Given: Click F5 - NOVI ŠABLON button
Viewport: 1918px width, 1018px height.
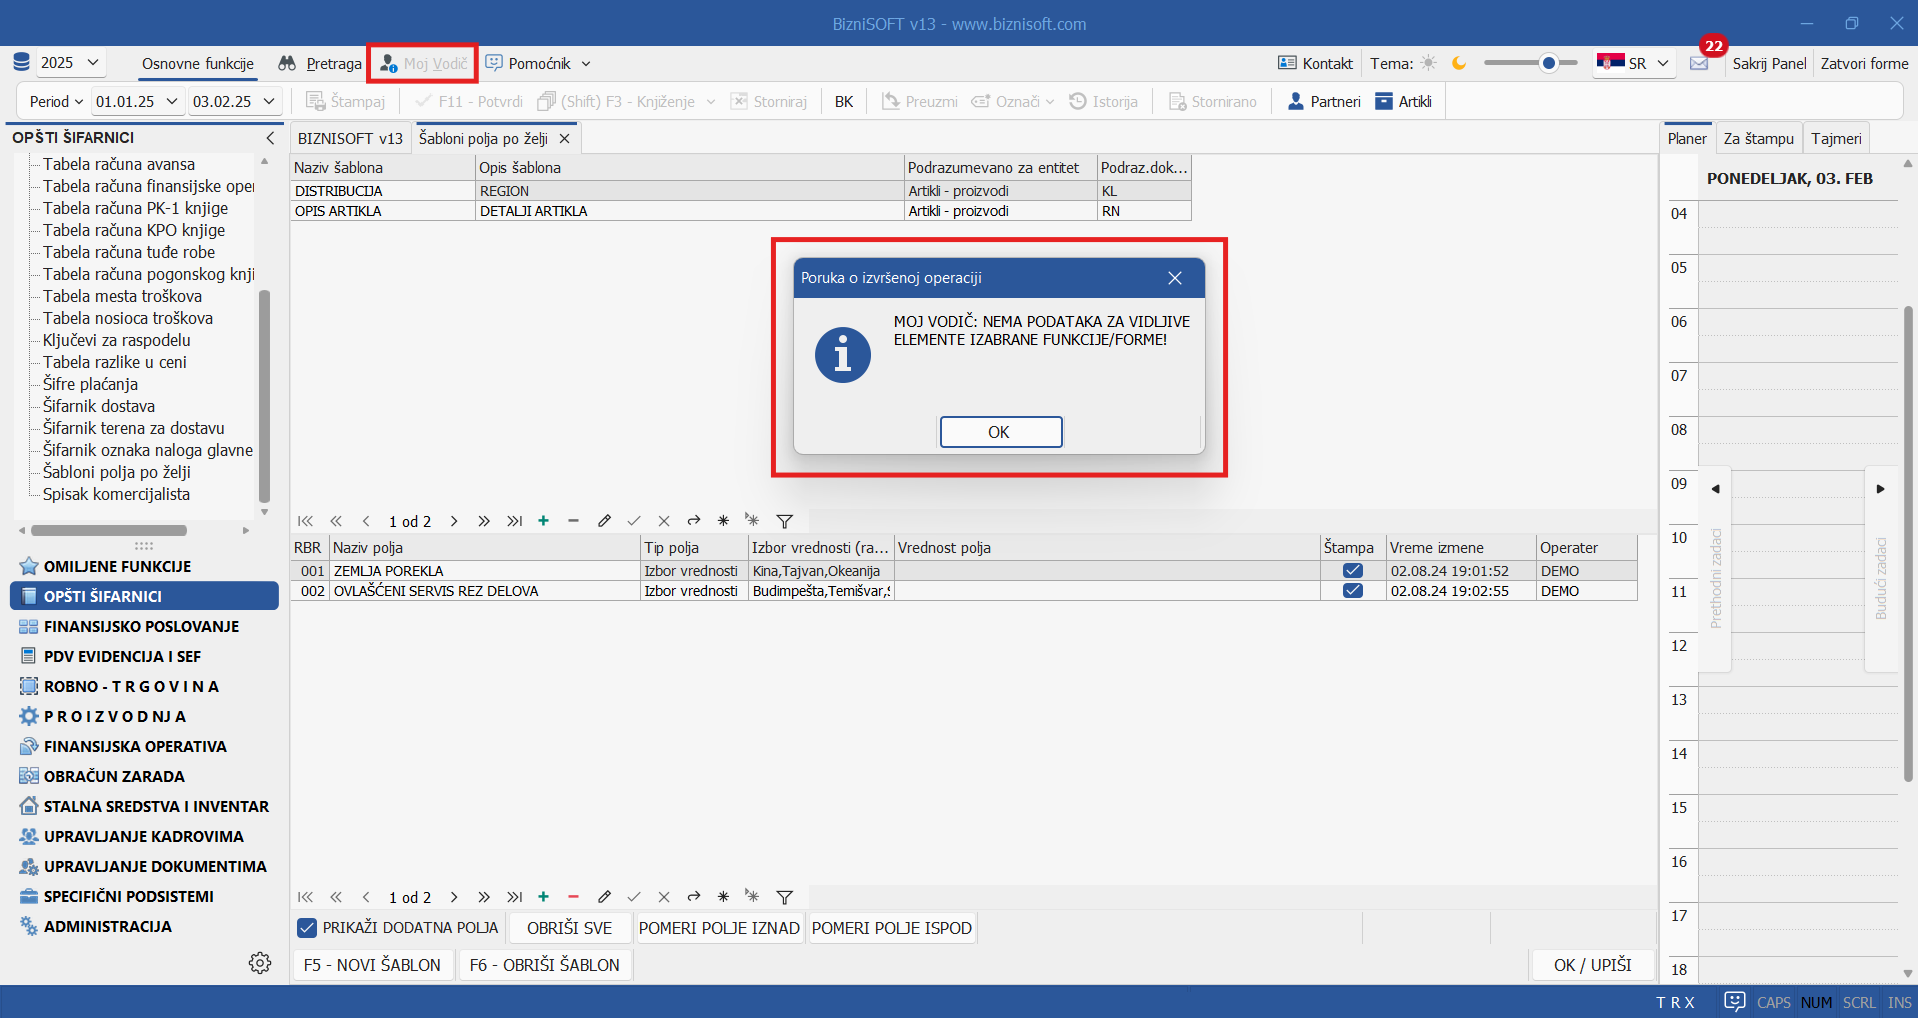Looking at the screenshot, I should click(x=372, y=965).
